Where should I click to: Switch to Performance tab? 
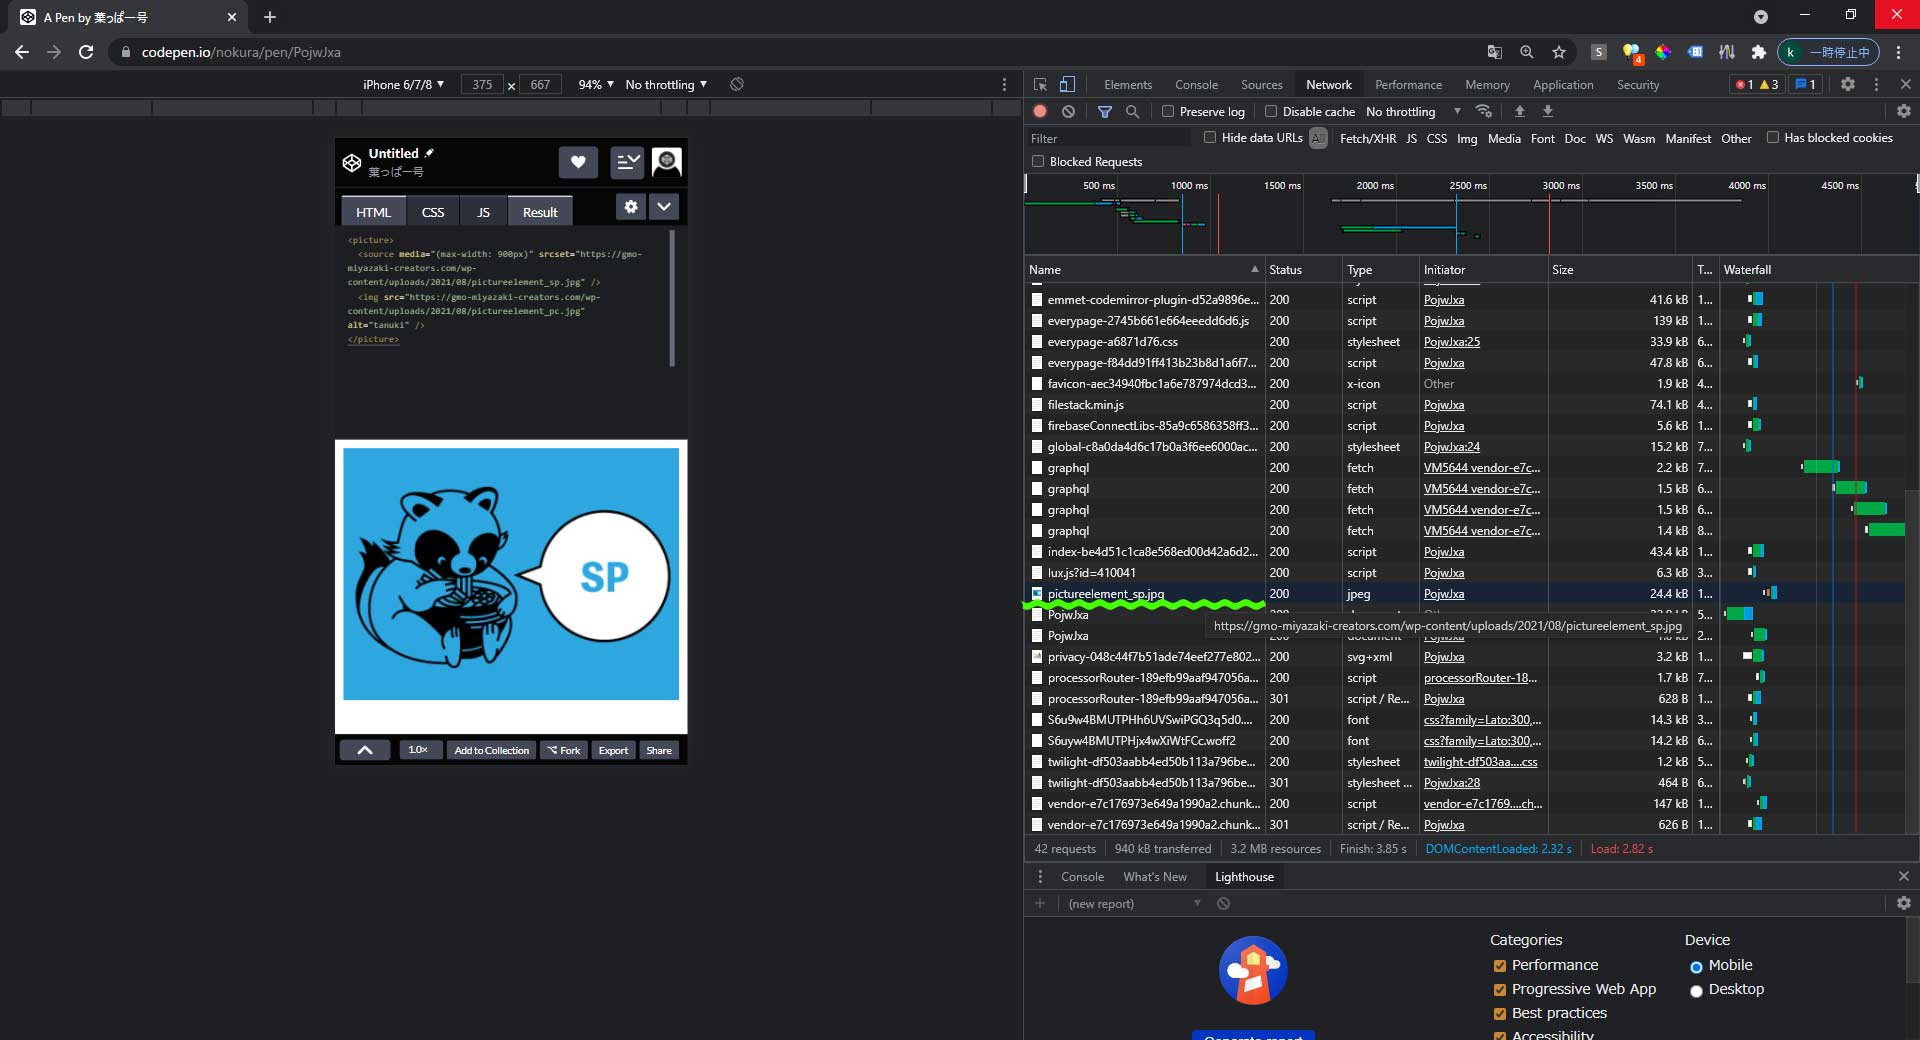[x=1408, y=85]
